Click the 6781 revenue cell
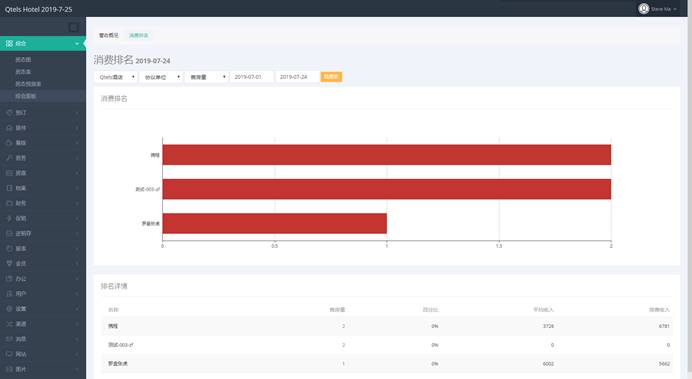 point(664,326)
